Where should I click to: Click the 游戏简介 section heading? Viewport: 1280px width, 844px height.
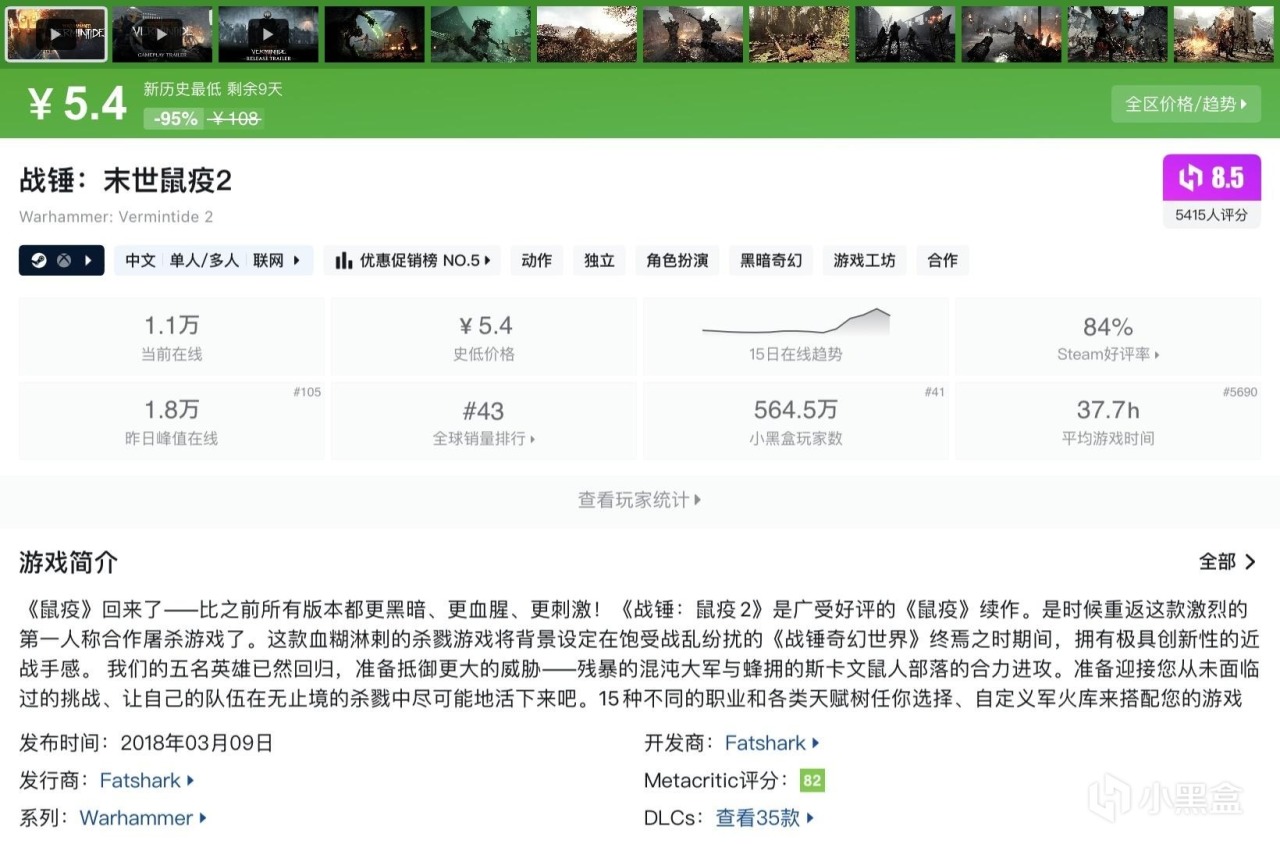[x=68, y=562]
